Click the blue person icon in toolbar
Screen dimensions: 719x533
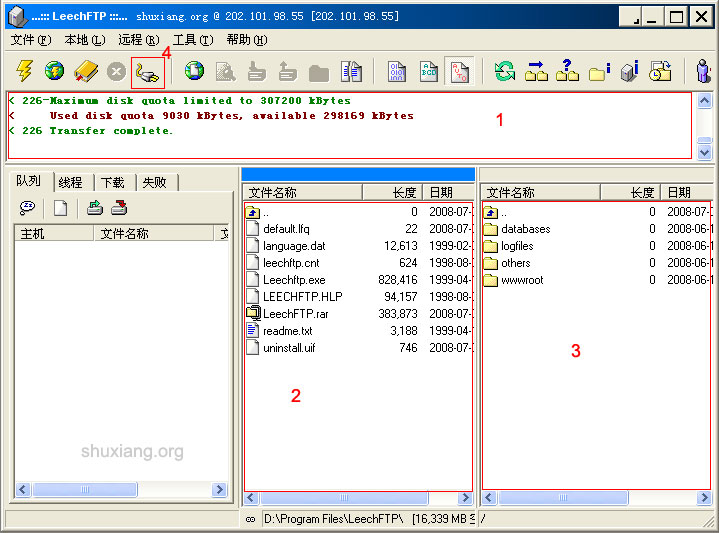click(702, 72)
